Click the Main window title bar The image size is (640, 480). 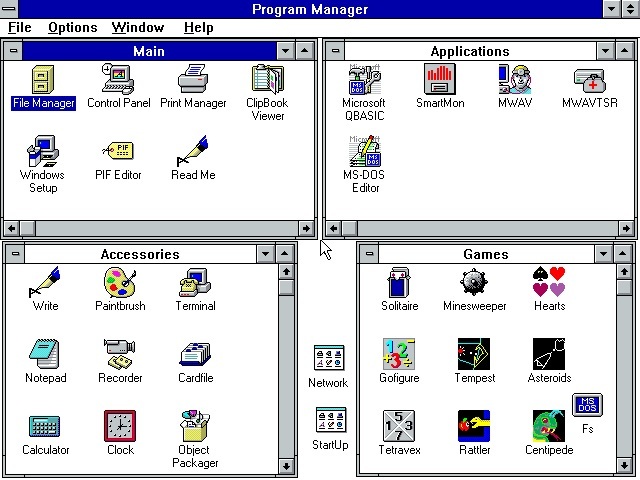tap(149, 51)
